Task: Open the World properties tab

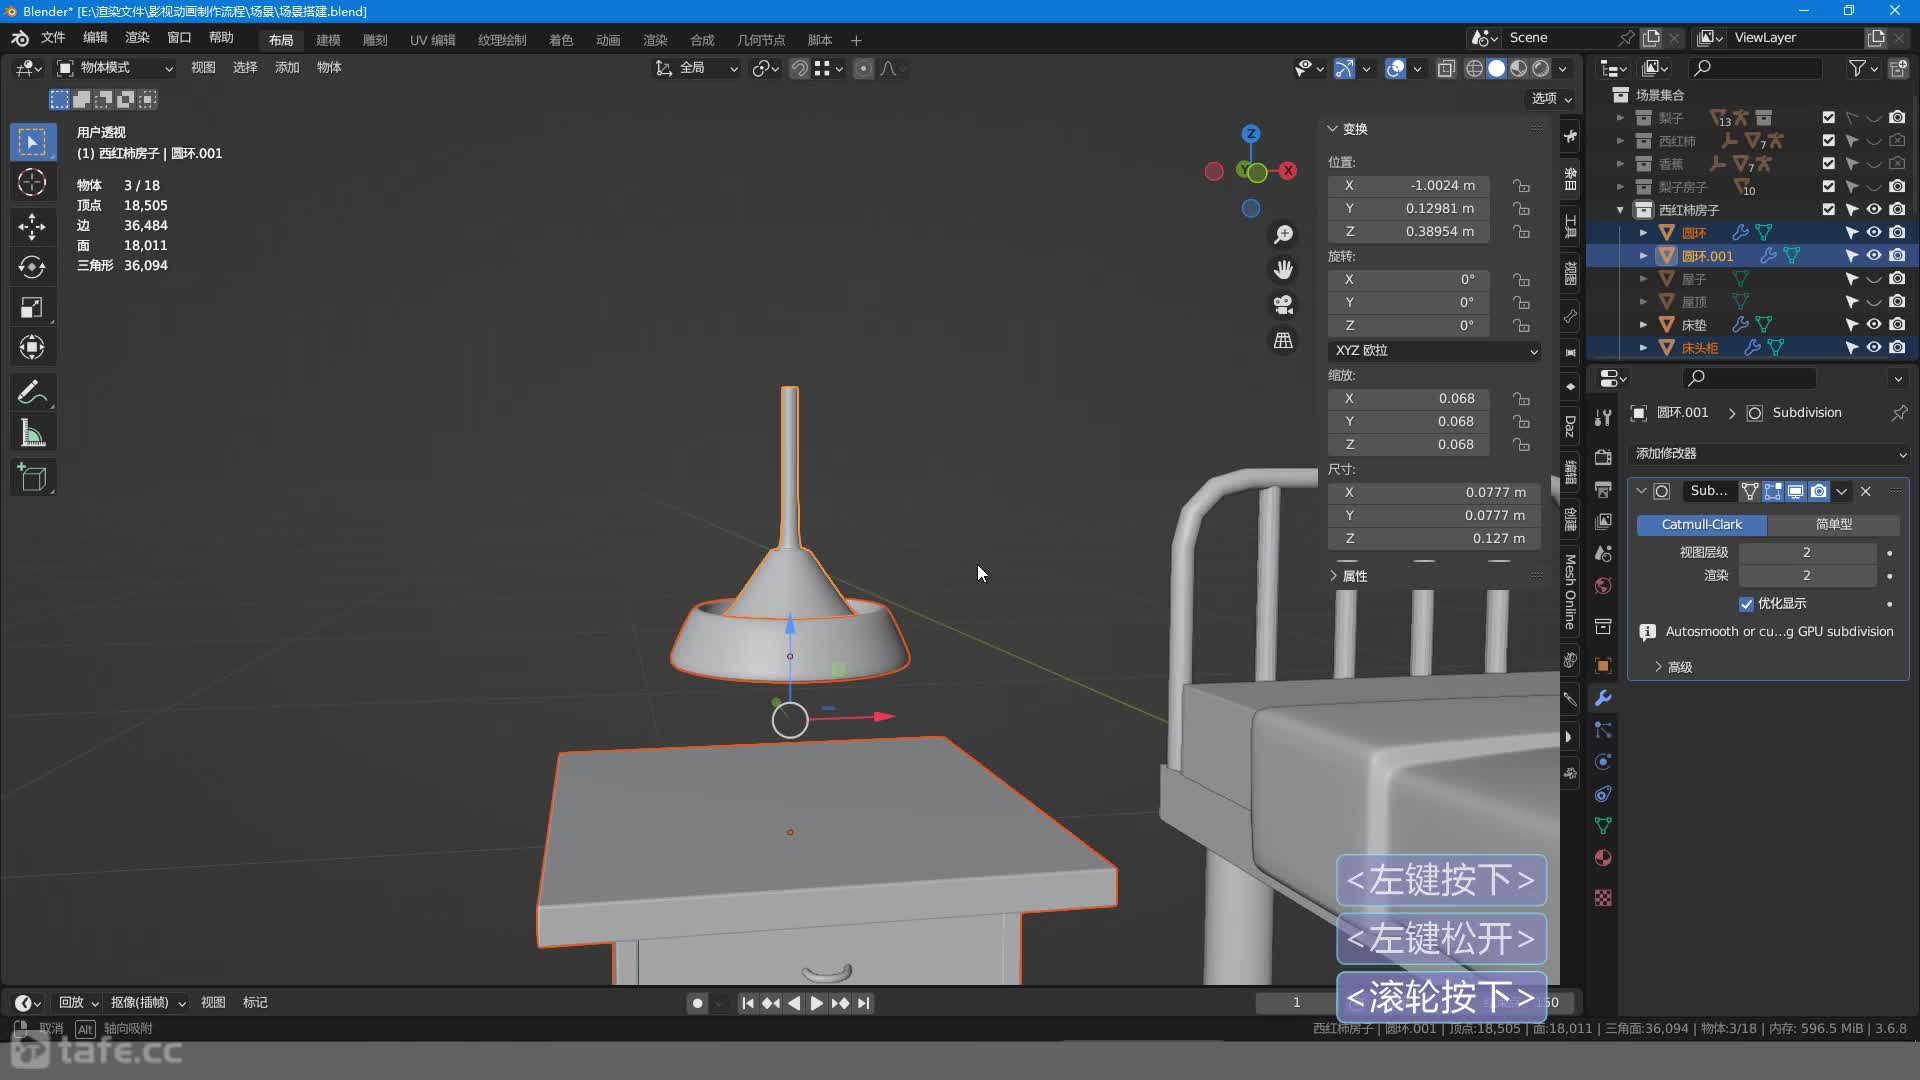Action: pos(1603,586)
